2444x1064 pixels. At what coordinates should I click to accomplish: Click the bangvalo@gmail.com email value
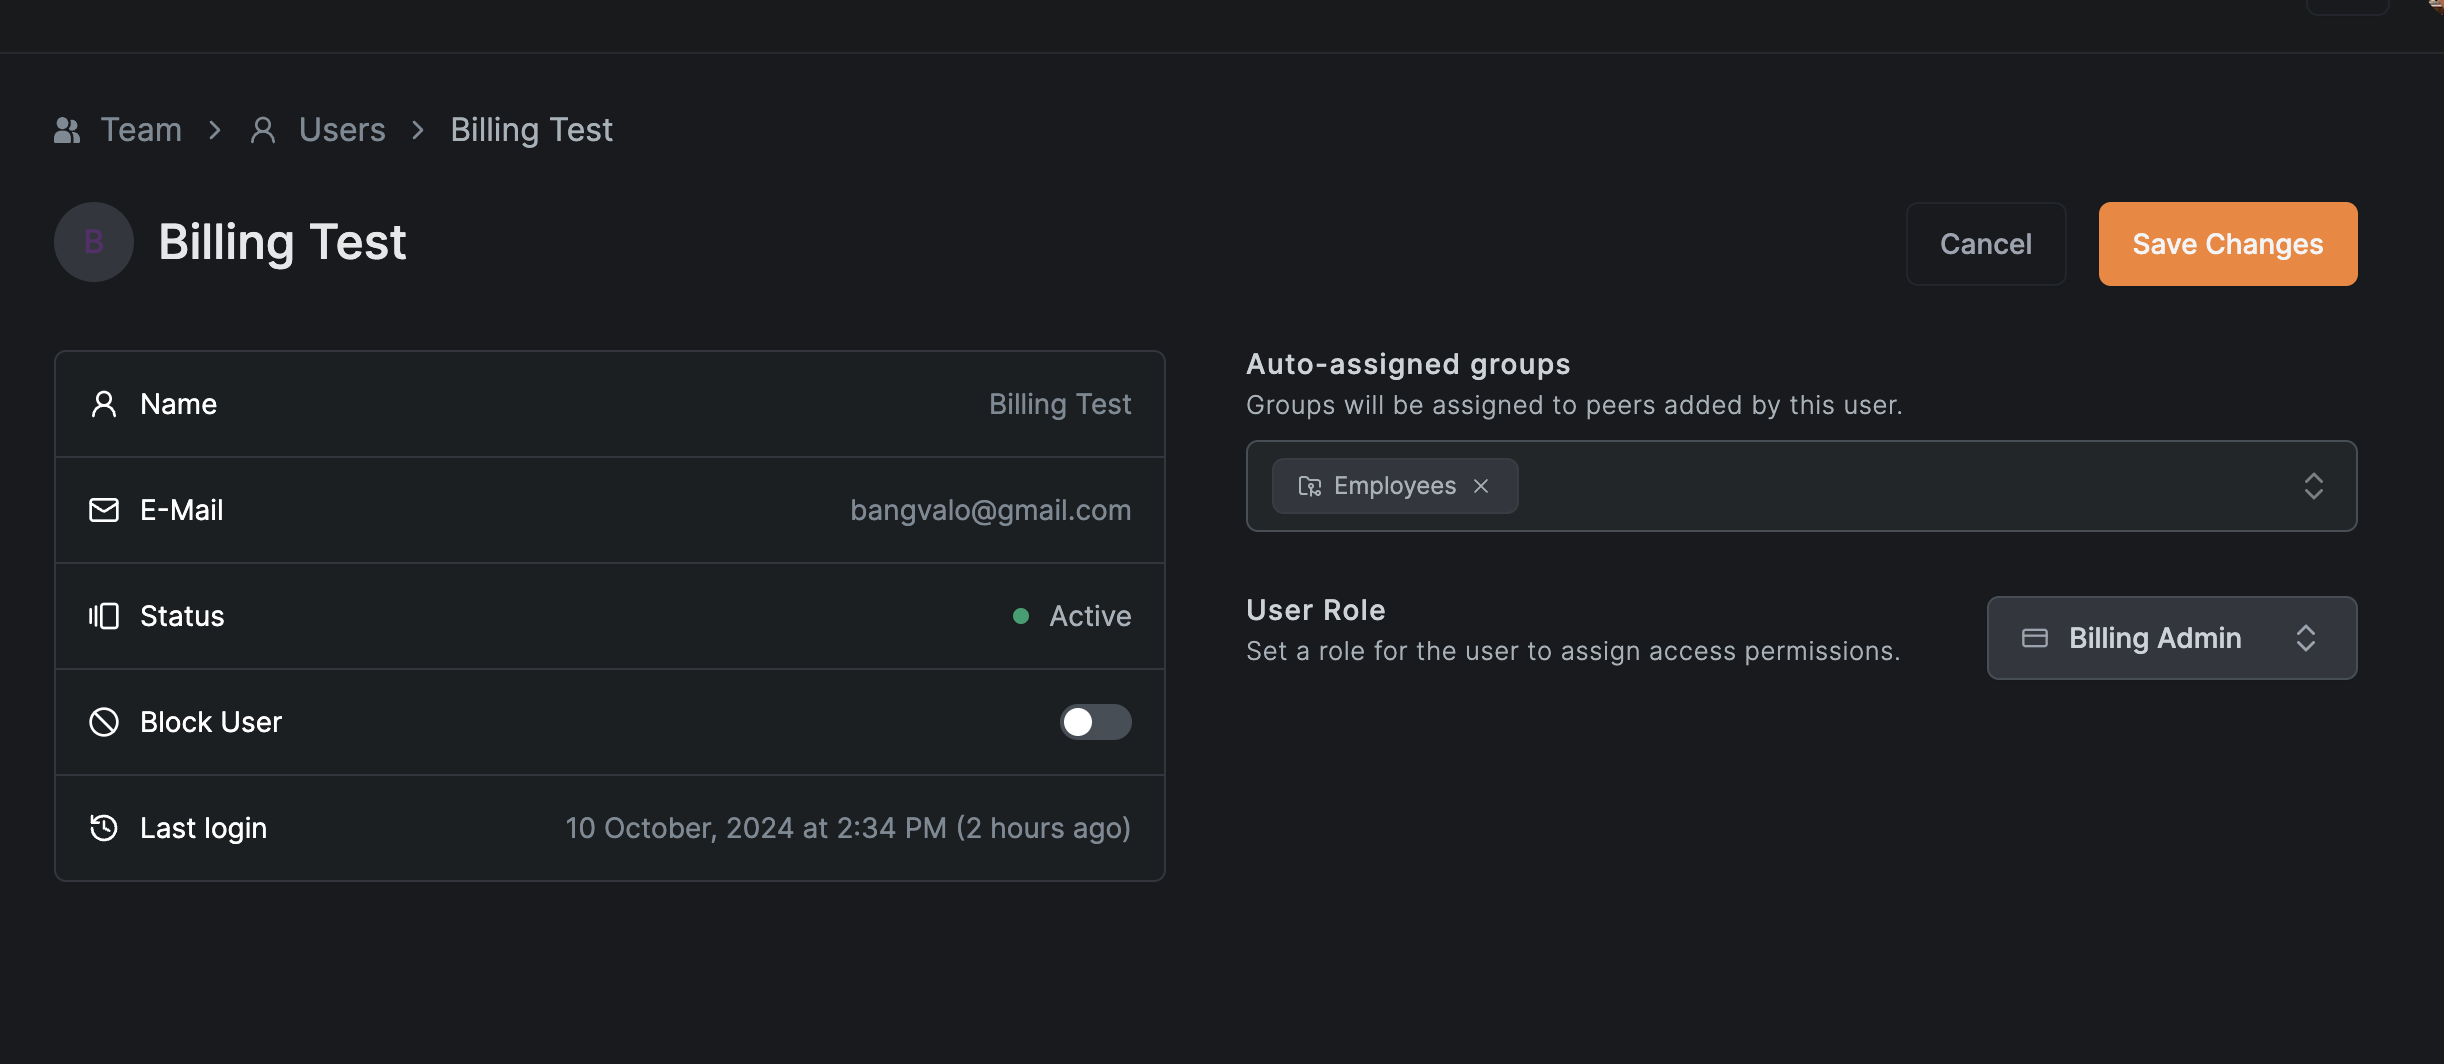coord(990,510)
